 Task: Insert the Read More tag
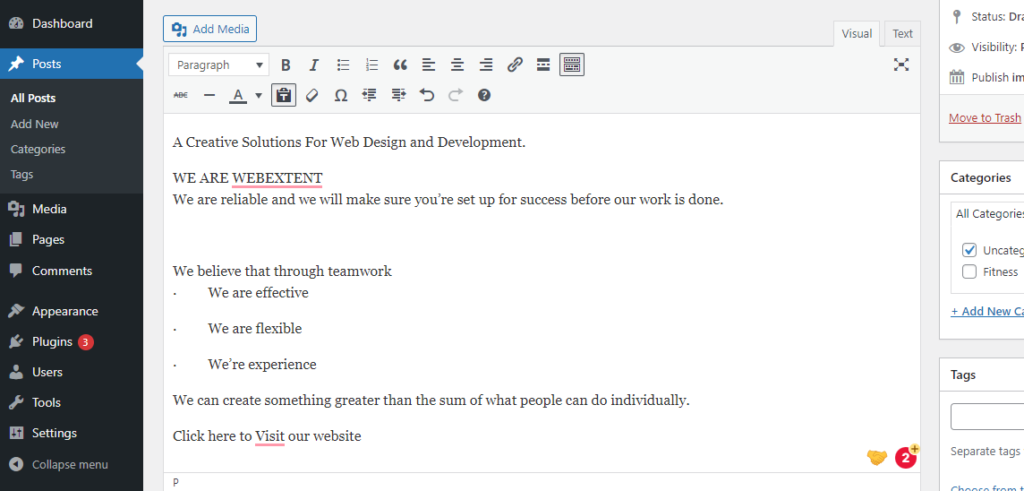coord(543,65)
